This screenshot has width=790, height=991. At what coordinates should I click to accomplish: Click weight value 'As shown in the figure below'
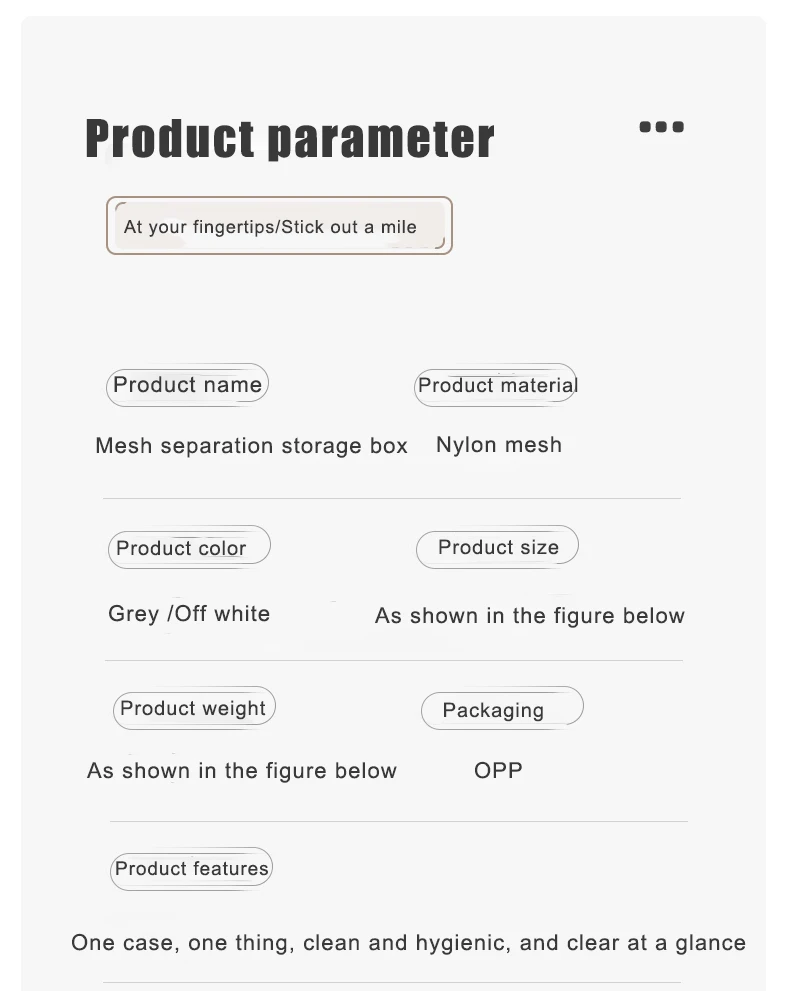tap(242, 771)
